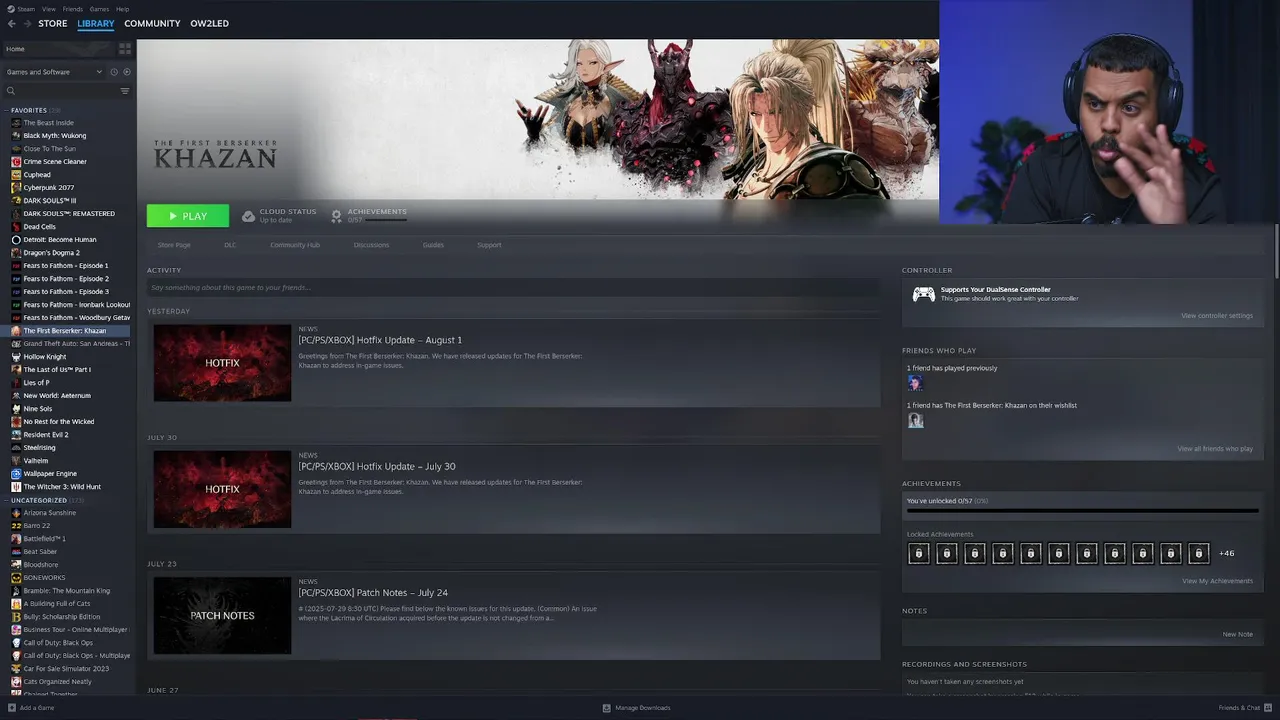This screenshot has height=720, width=1280.
Task: Open the Friends menu
Action: tap(73, 9)
